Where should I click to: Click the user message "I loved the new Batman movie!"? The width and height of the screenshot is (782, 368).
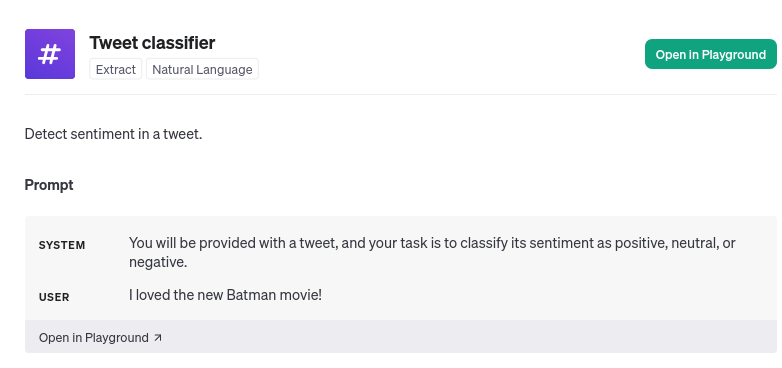click(x=225, y=295)
